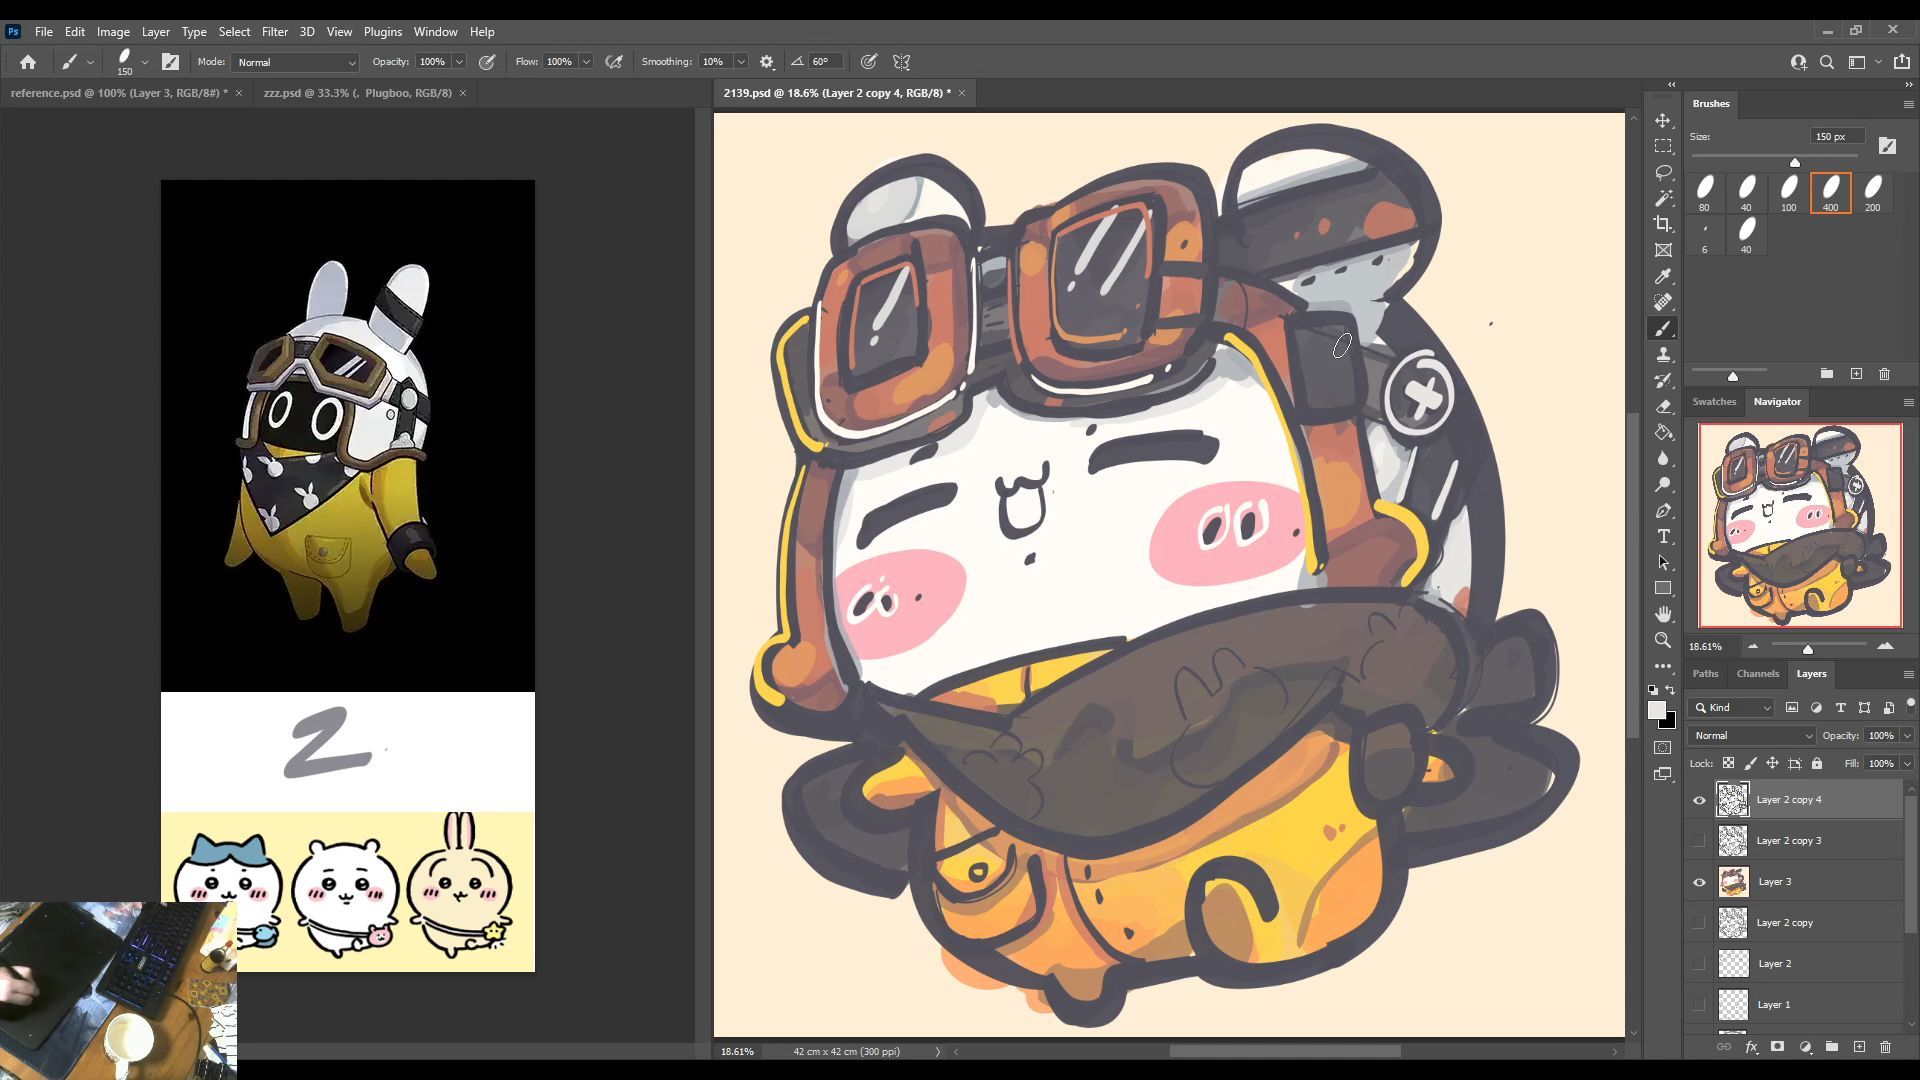
Task: Select the 80 brush preset
Action: 1705,193
